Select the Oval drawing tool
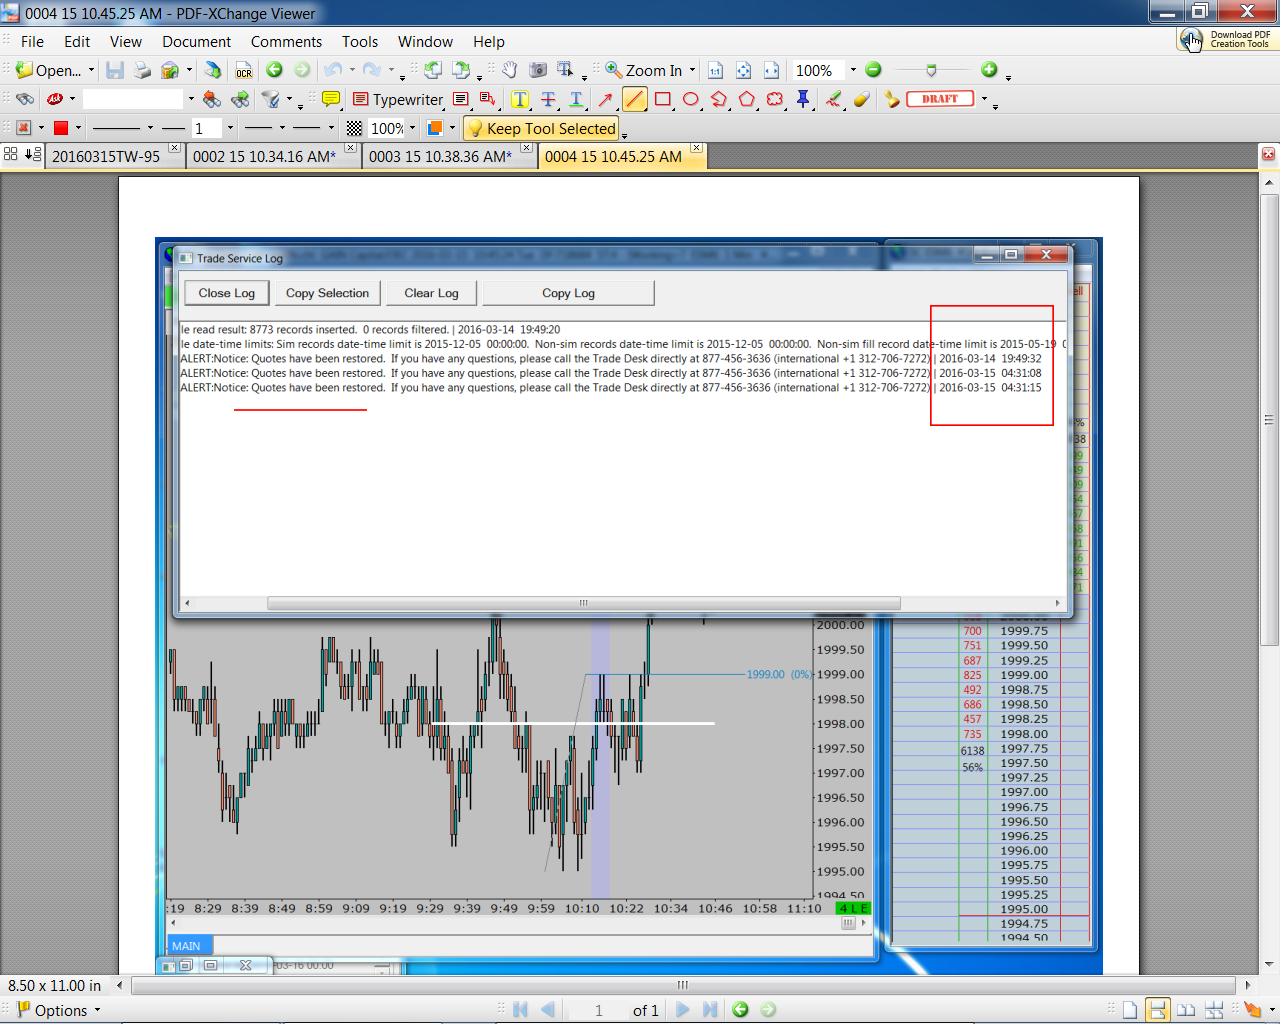 coord(690,99)
